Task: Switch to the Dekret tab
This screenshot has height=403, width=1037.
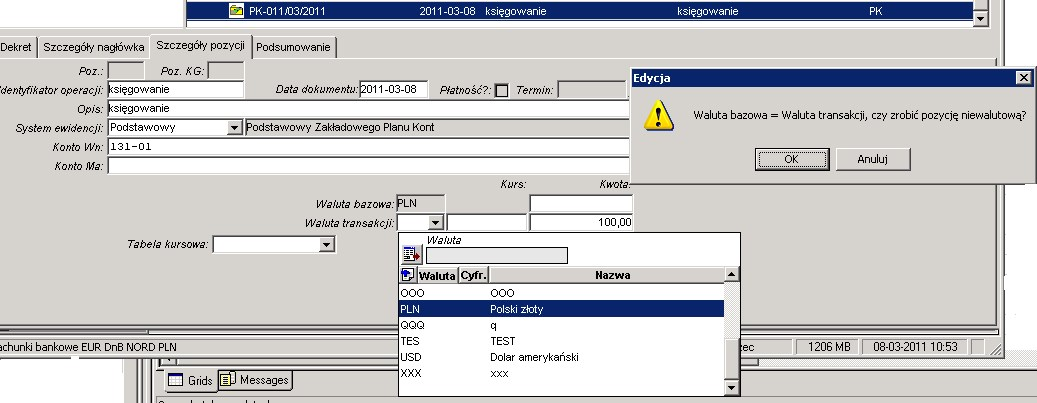Action: click(17, 47)
